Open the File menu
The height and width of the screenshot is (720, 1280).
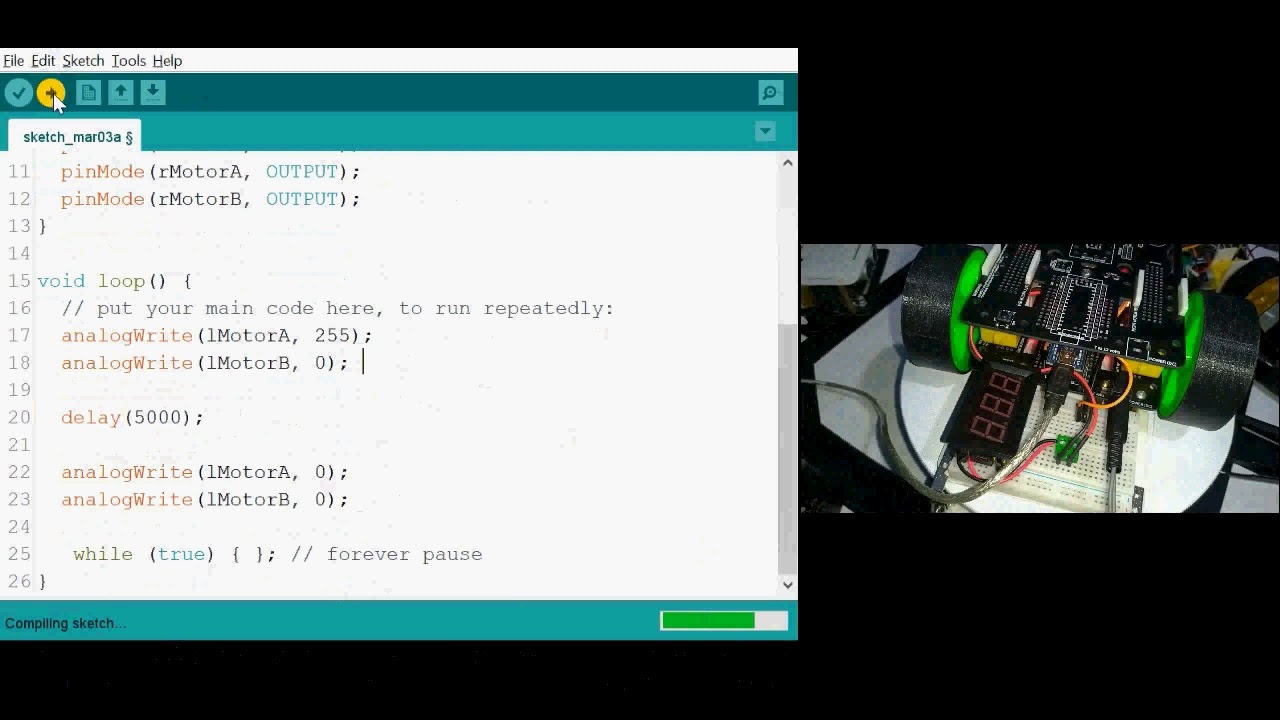coord(13,61)
